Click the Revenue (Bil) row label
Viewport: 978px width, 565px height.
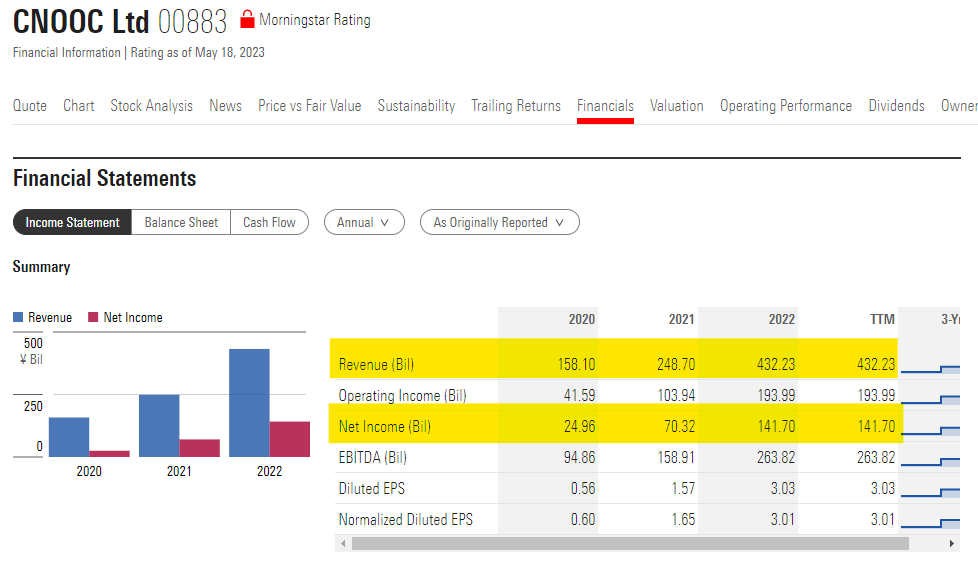(x=376, y=364)
